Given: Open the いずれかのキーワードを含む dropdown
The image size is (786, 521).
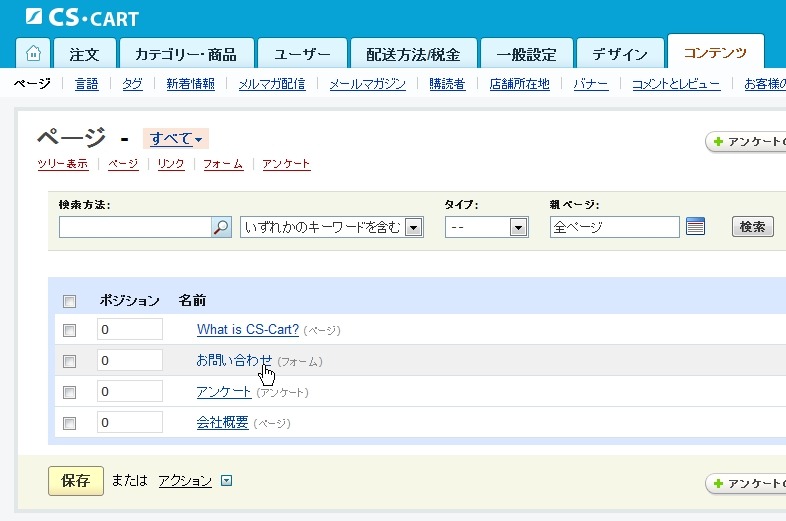Looking at the screenshot, I should (332, 227).
